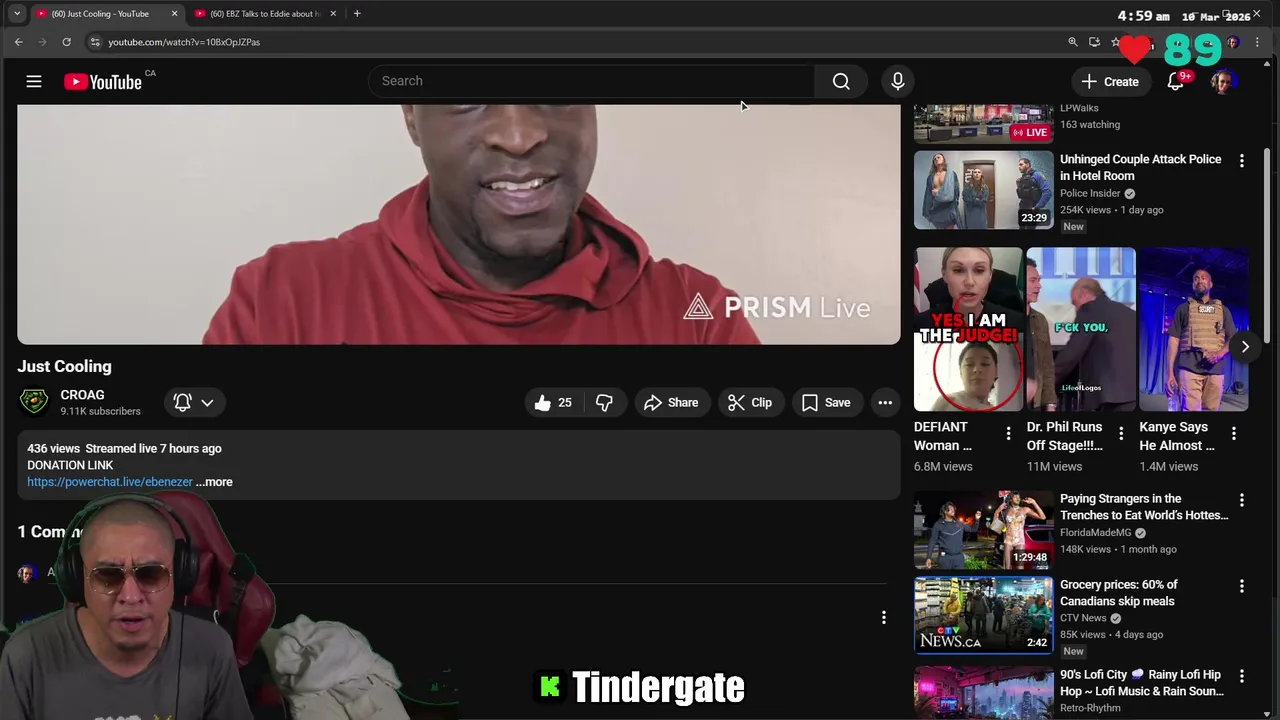Screen dimensions: 1280x720
Task: Switch to EBZ Talks to Eddie tab
Action: pyautogui.click(x=265, y=14)
